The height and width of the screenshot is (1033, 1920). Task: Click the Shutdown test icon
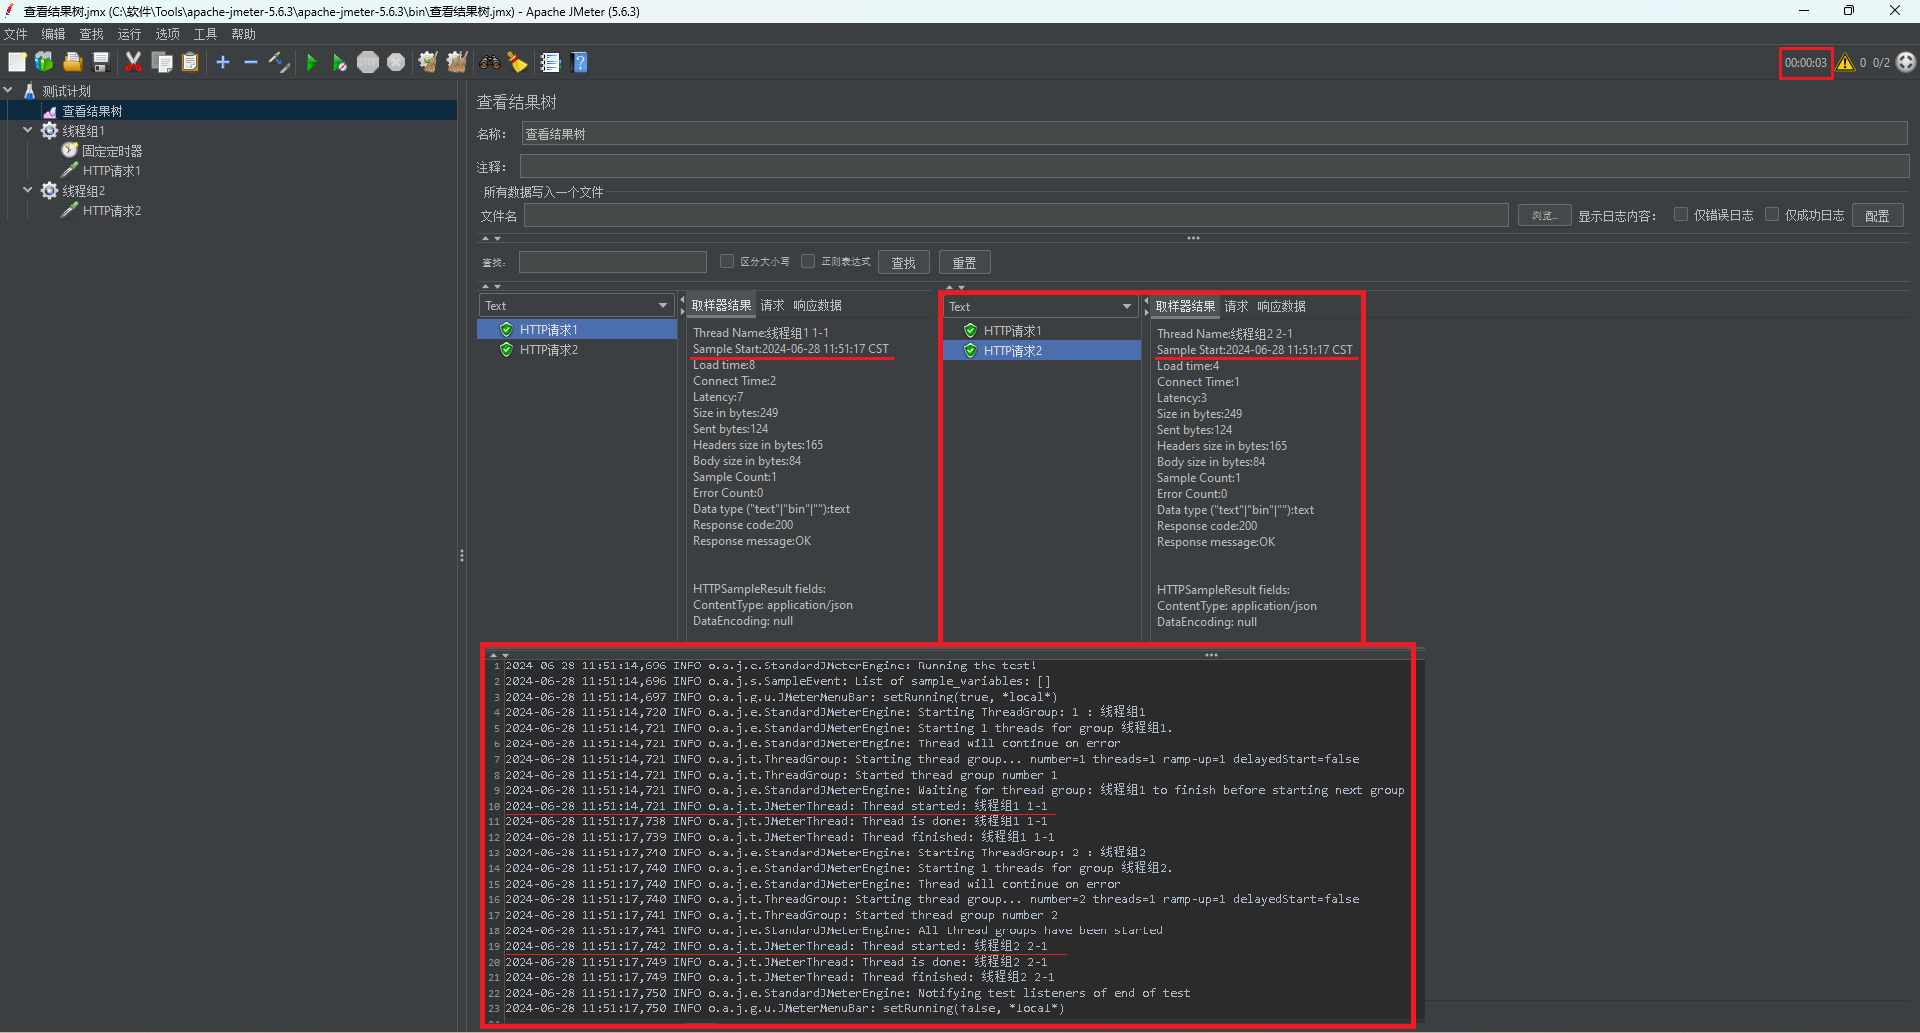tap(396, 62)
